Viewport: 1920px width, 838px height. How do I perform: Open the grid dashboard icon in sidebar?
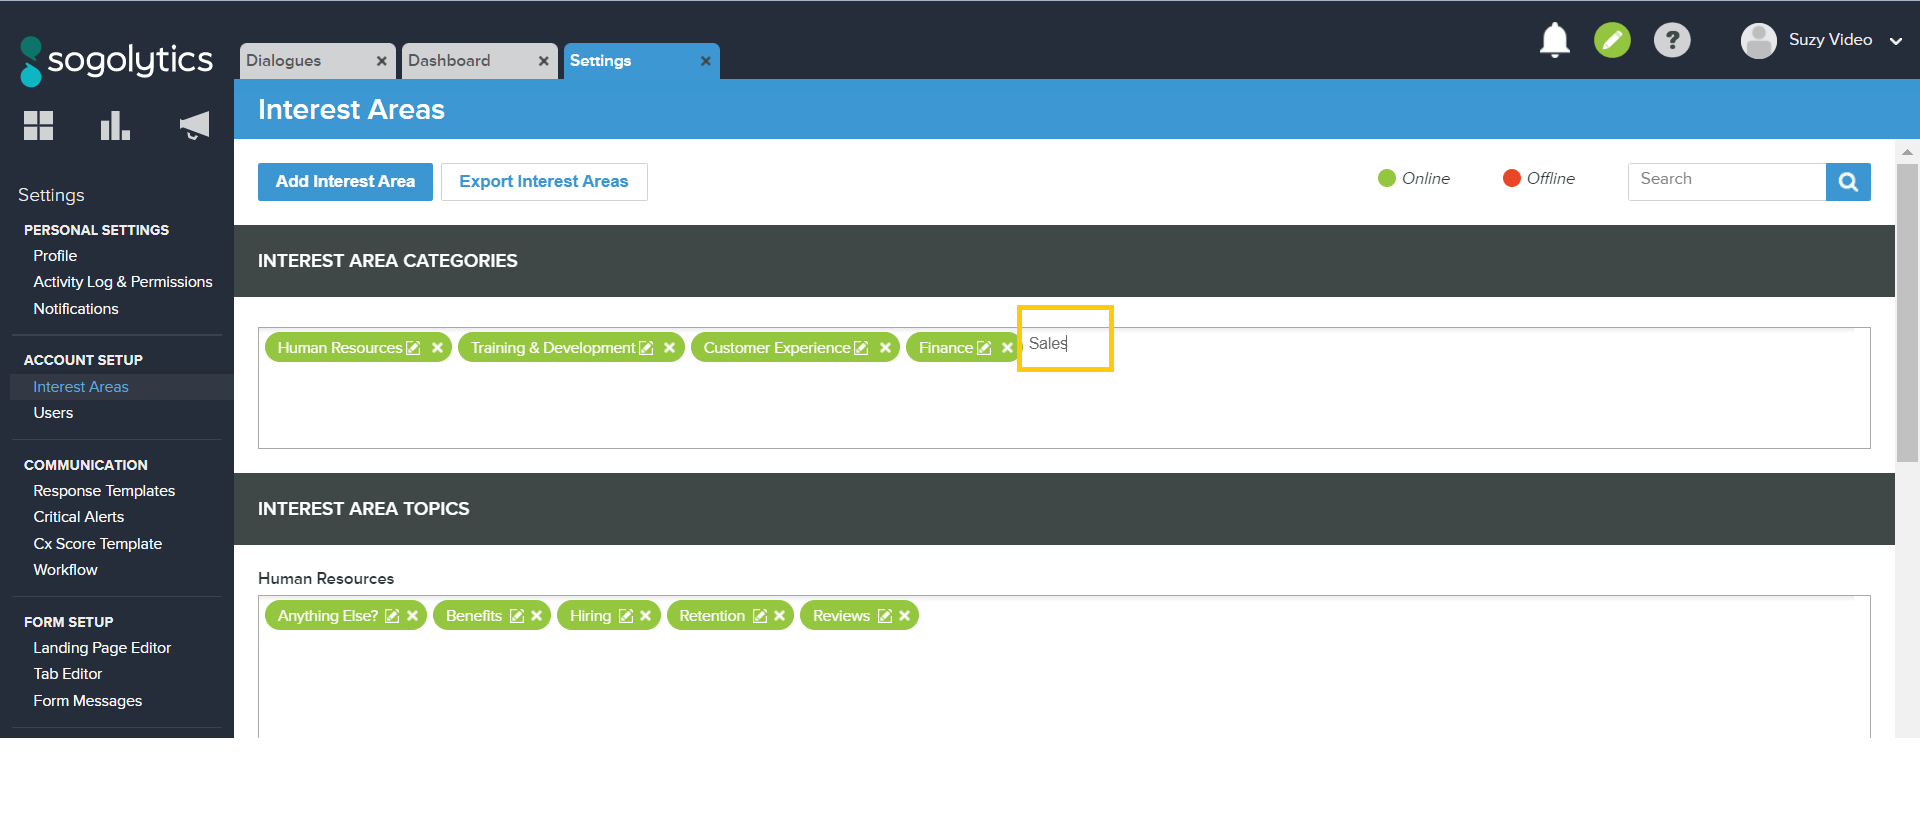(38, 126)
